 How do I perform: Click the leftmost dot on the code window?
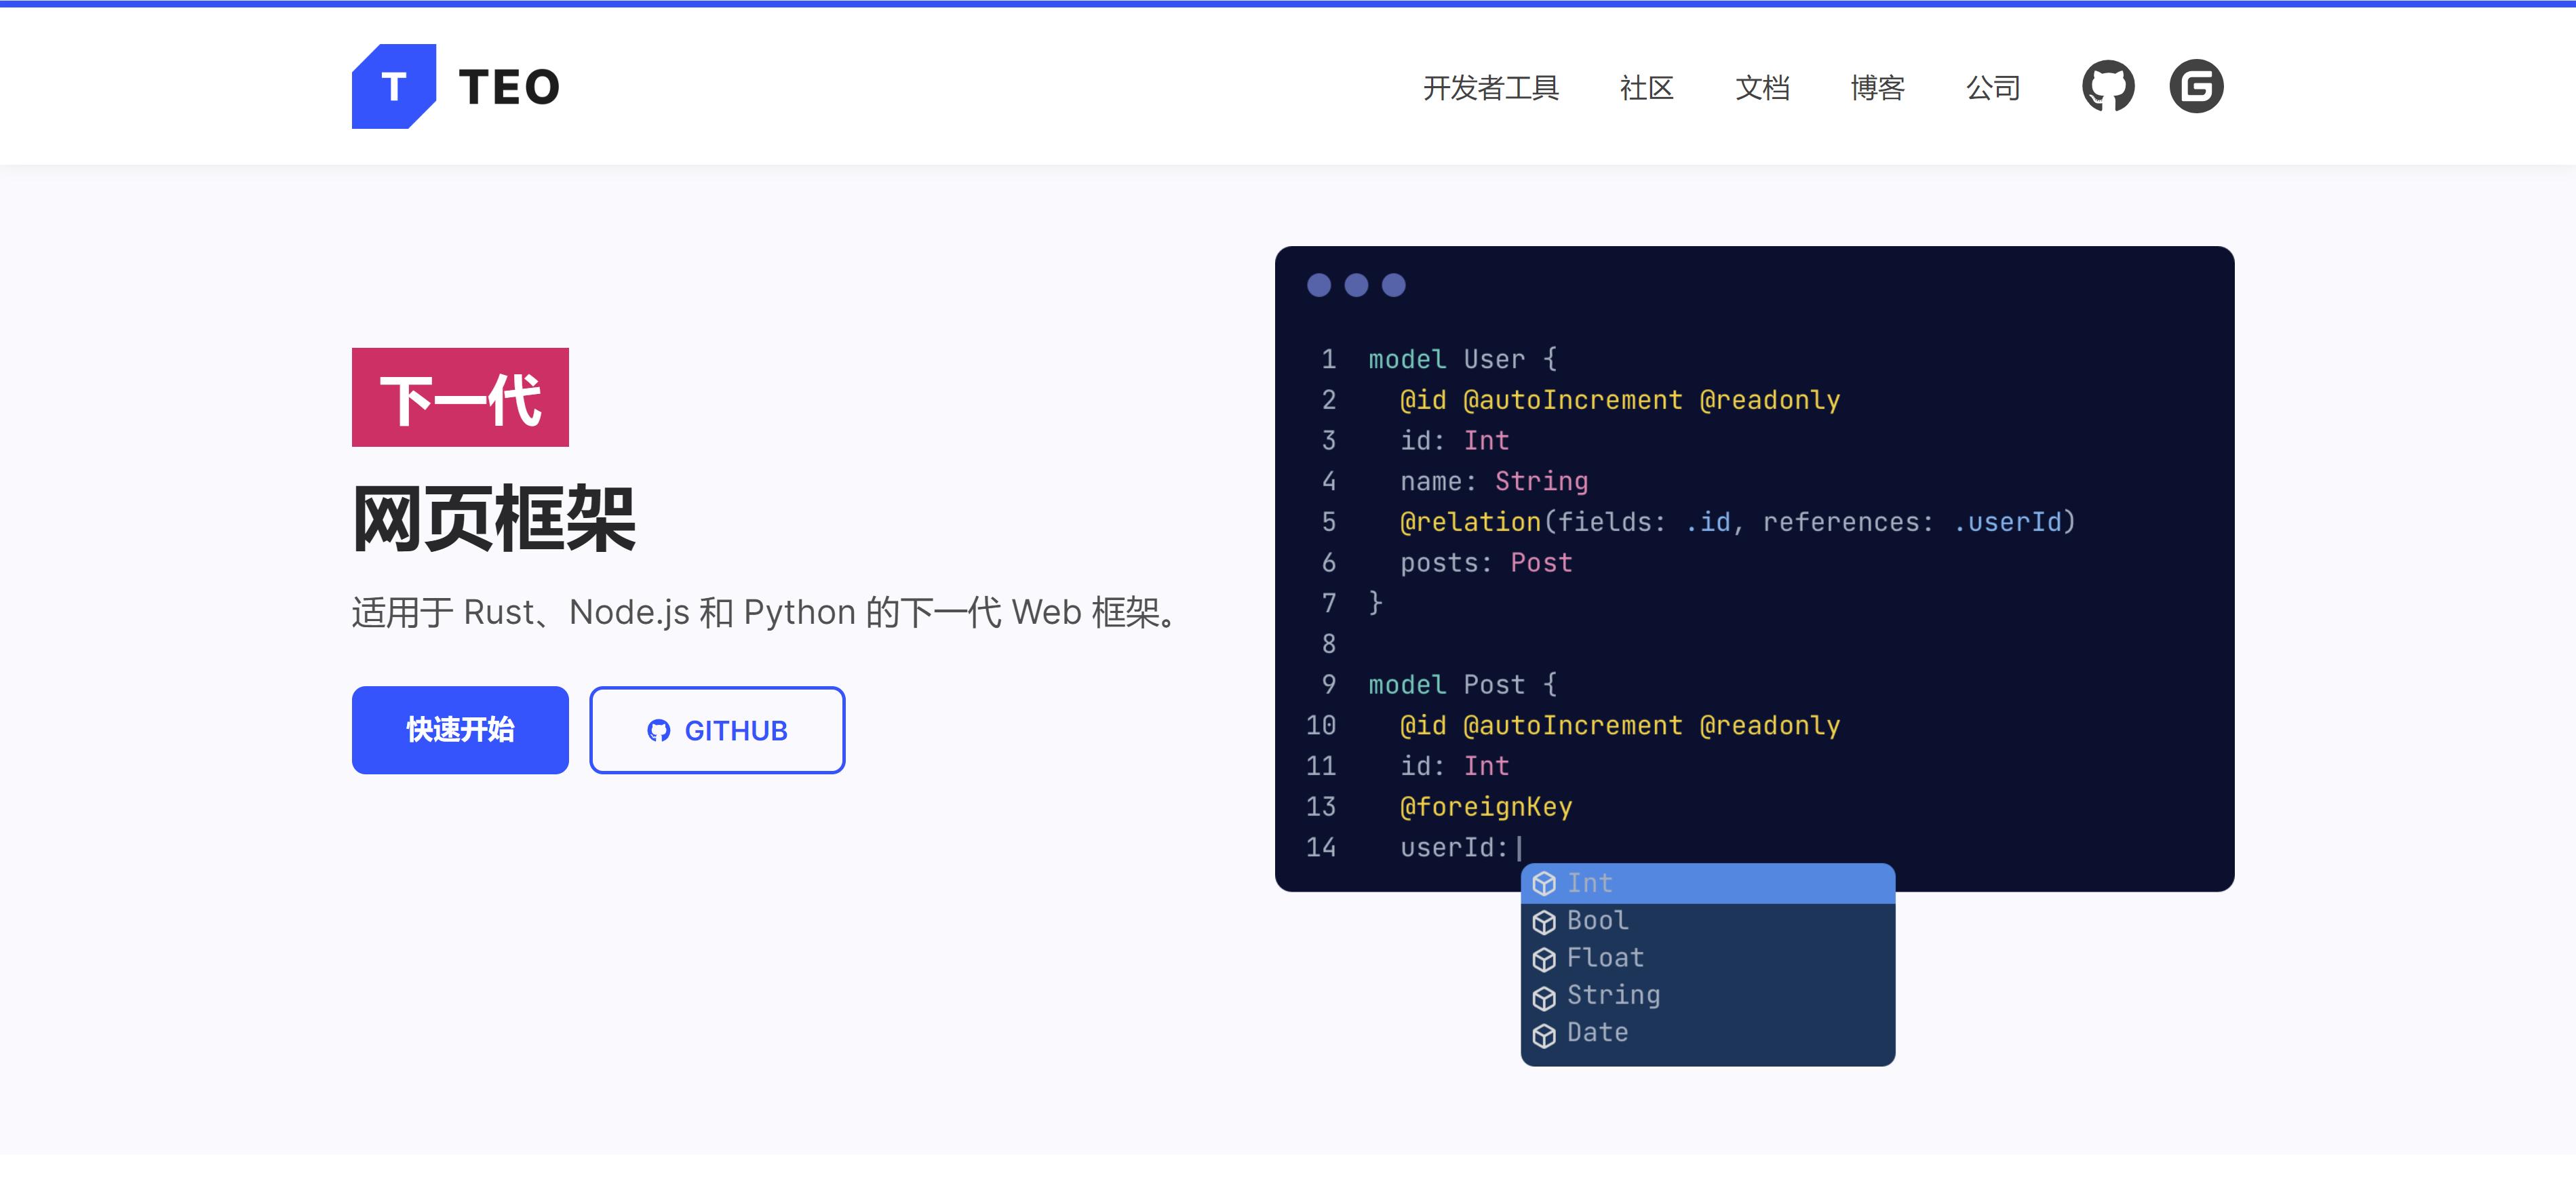coord(1319,285)
